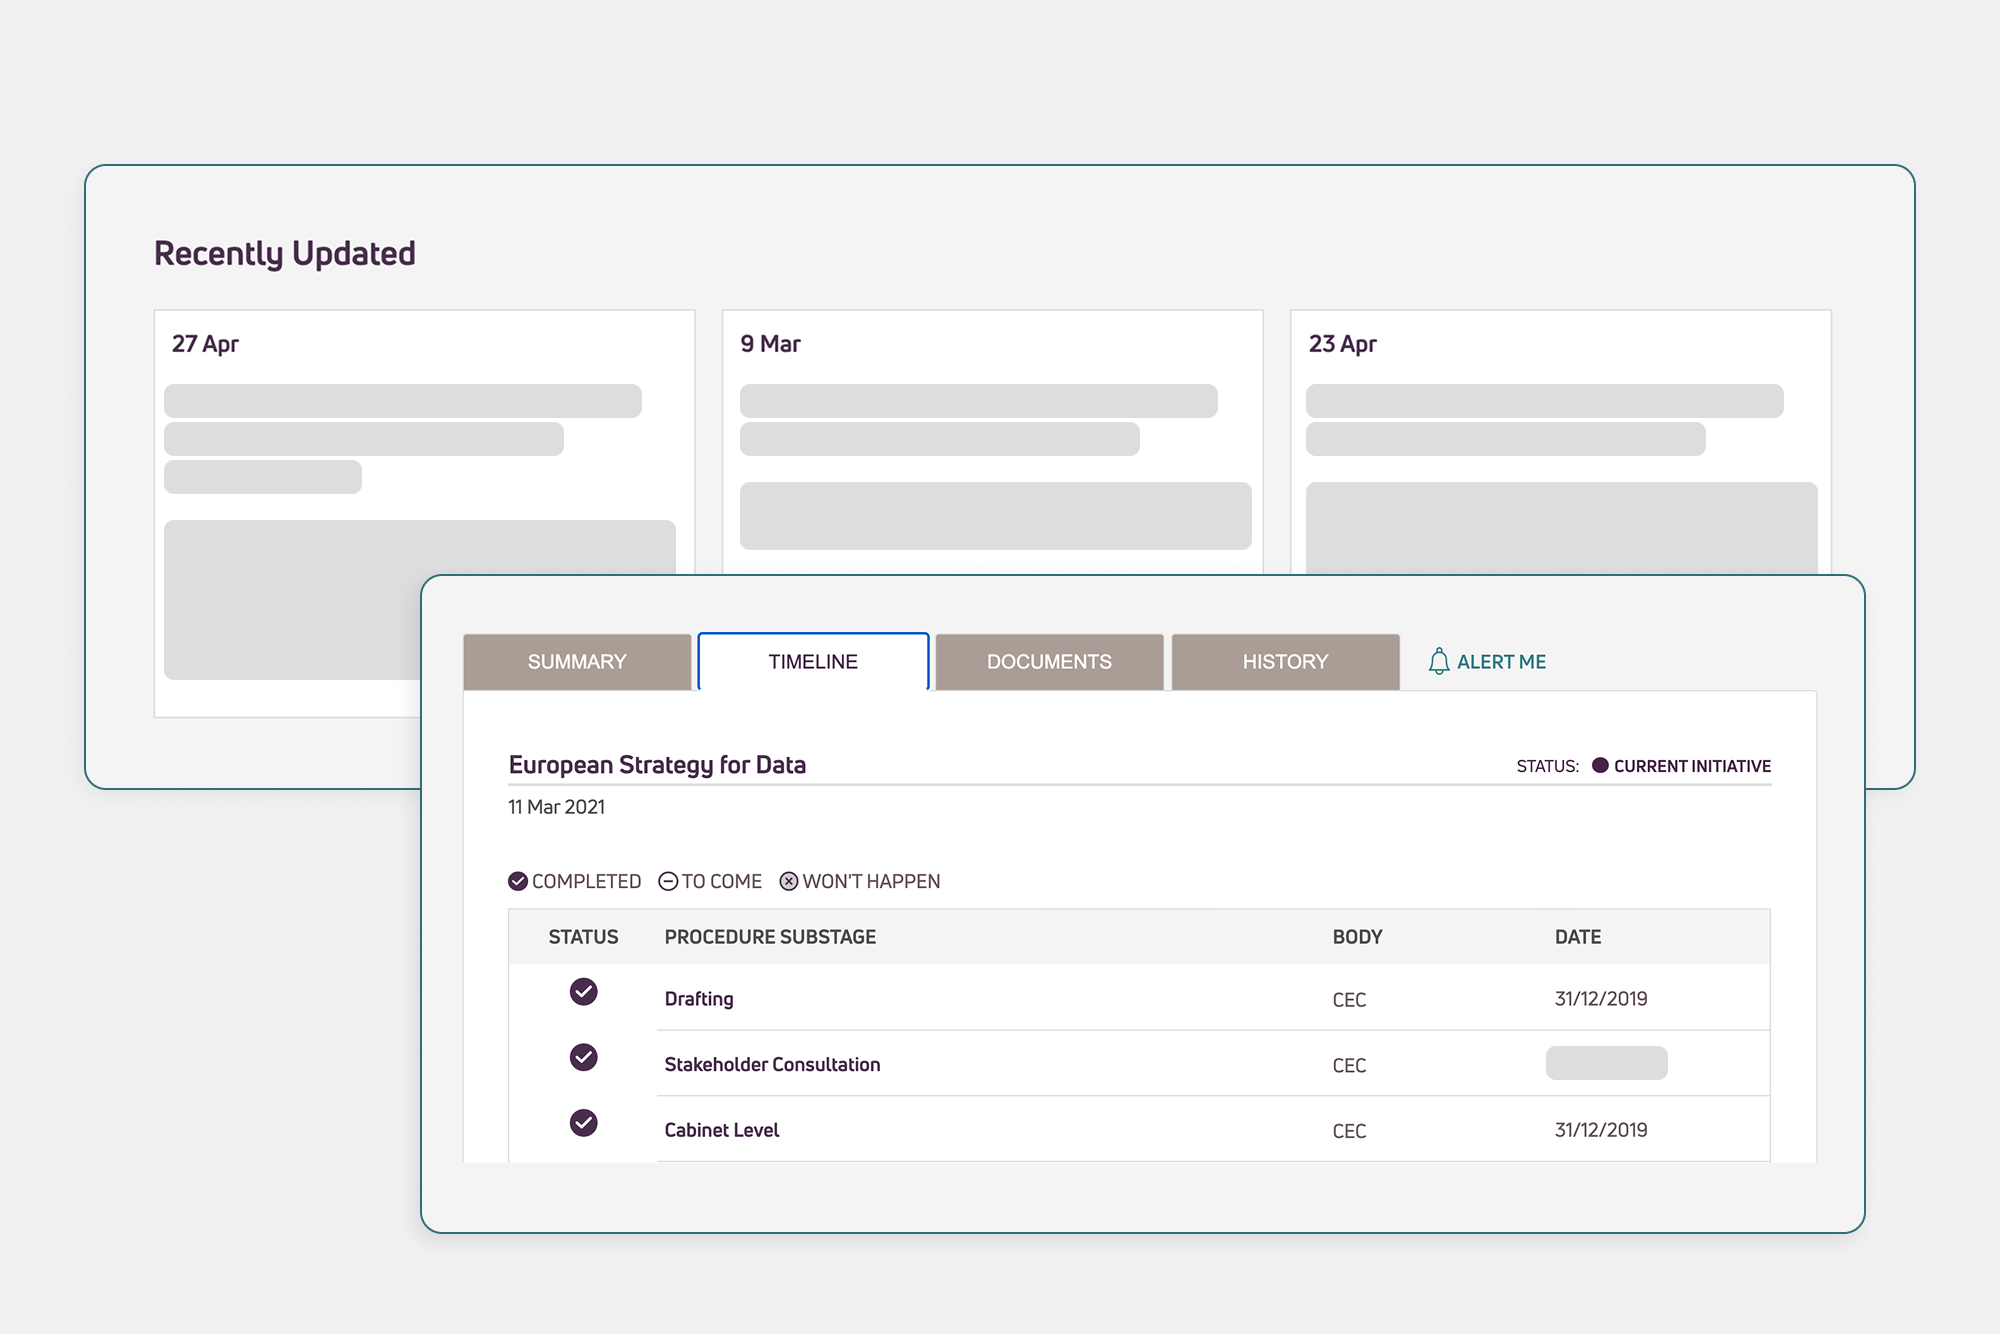Click the Current Initiative status dot
2000x1334 pixels.
[x=1600, y=765]
